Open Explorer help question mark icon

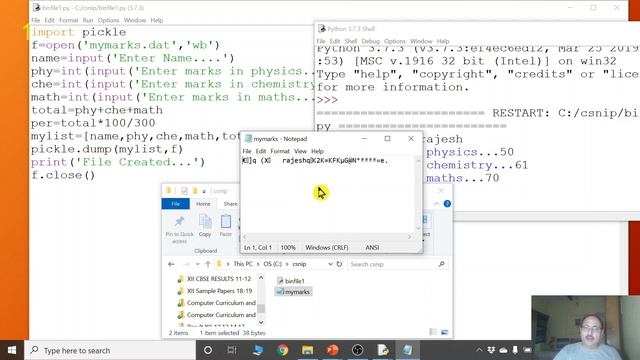point(447,204)
